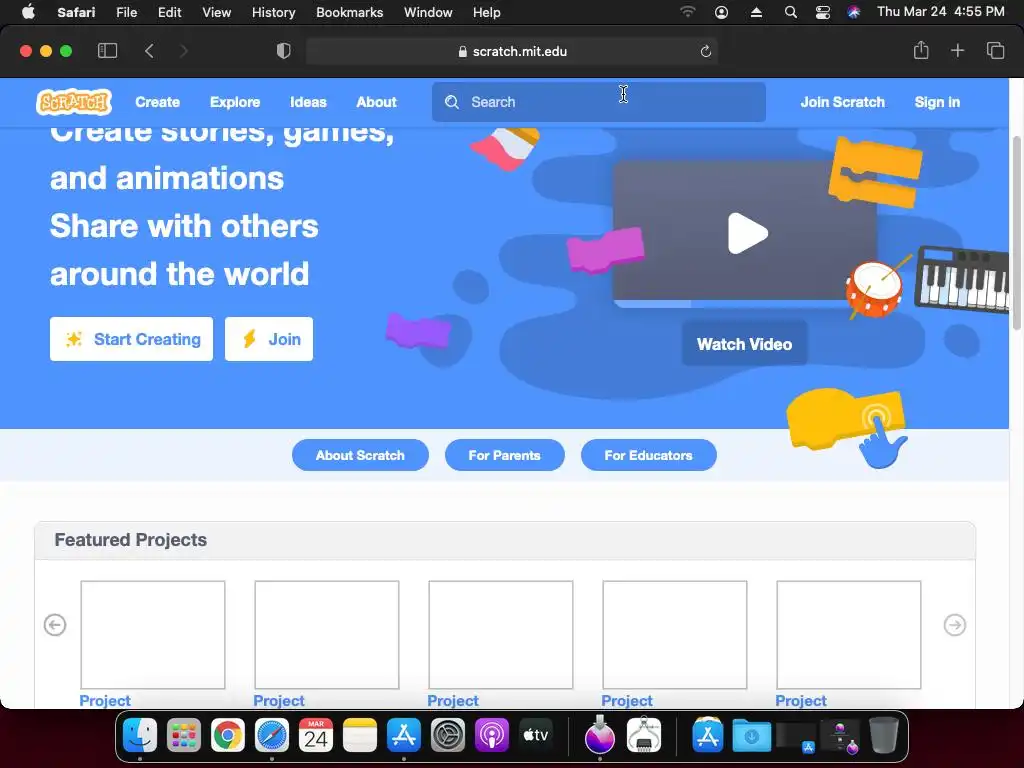Activate Siri from menu bar
Viewport: 1024px width, 768px height.
pos(854,12)
